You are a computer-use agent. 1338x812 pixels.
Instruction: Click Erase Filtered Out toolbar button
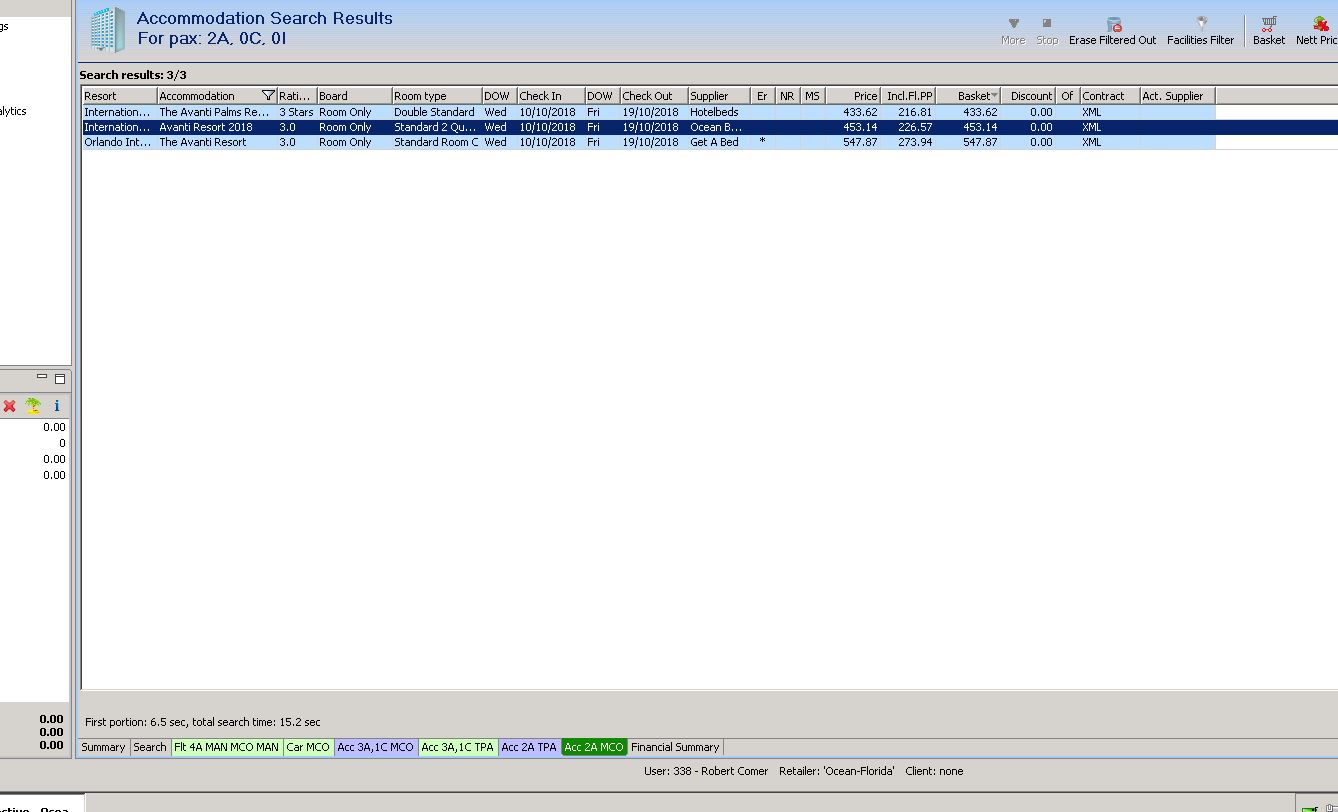[x=1112, y=30]
